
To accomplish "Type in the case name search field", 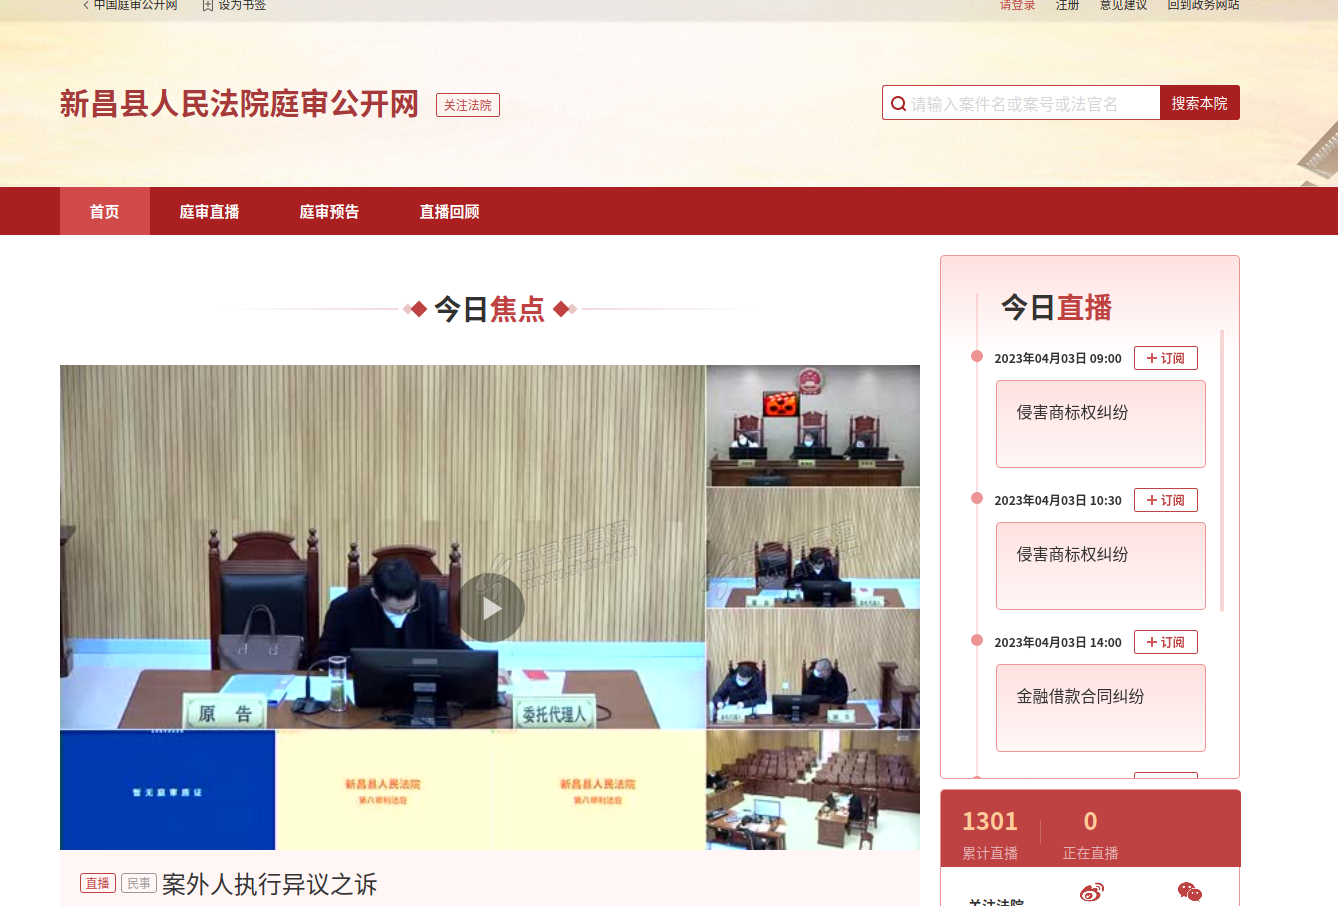I will [x=1030, y=104].
